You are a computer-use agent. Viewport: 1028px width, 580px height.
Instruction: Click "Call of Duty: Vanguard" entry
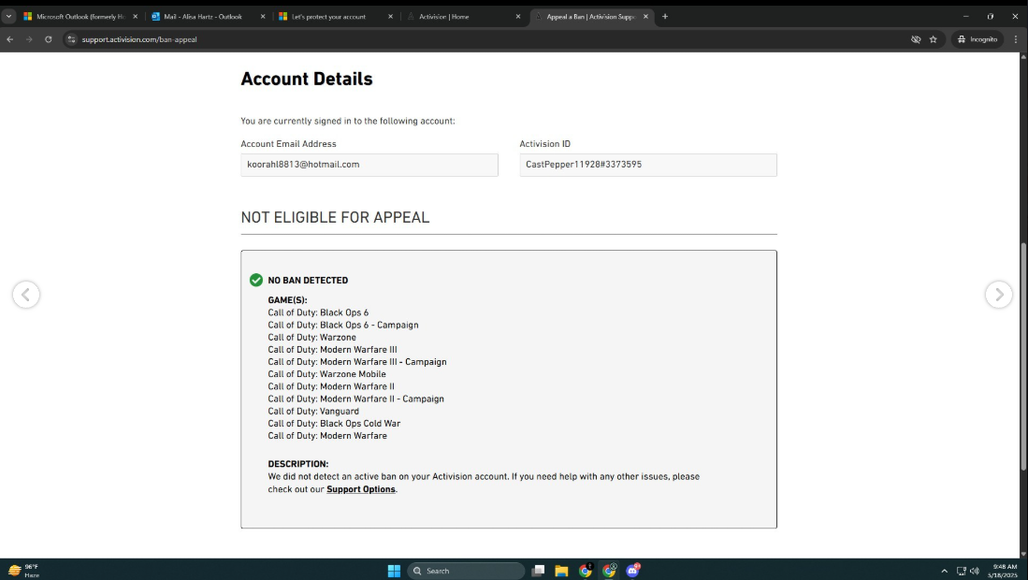pyautogui.click(x=313, y=412)
